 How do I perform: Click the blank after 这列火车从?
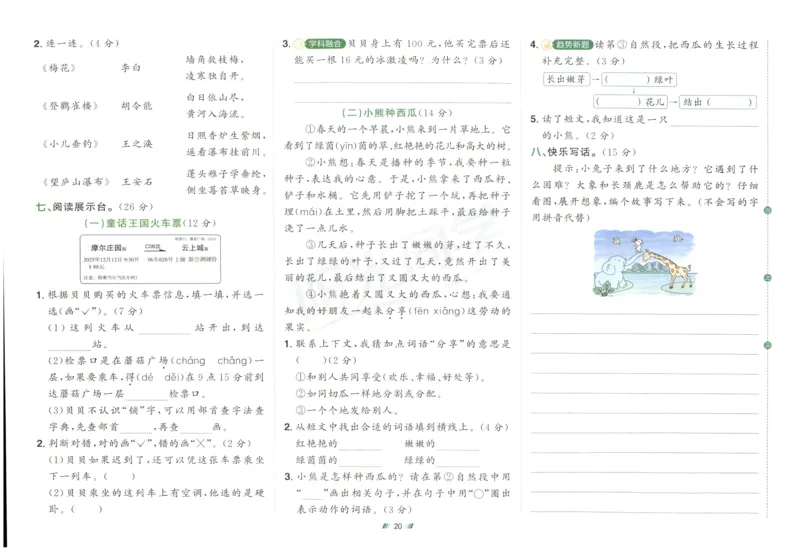click(164, 329)
